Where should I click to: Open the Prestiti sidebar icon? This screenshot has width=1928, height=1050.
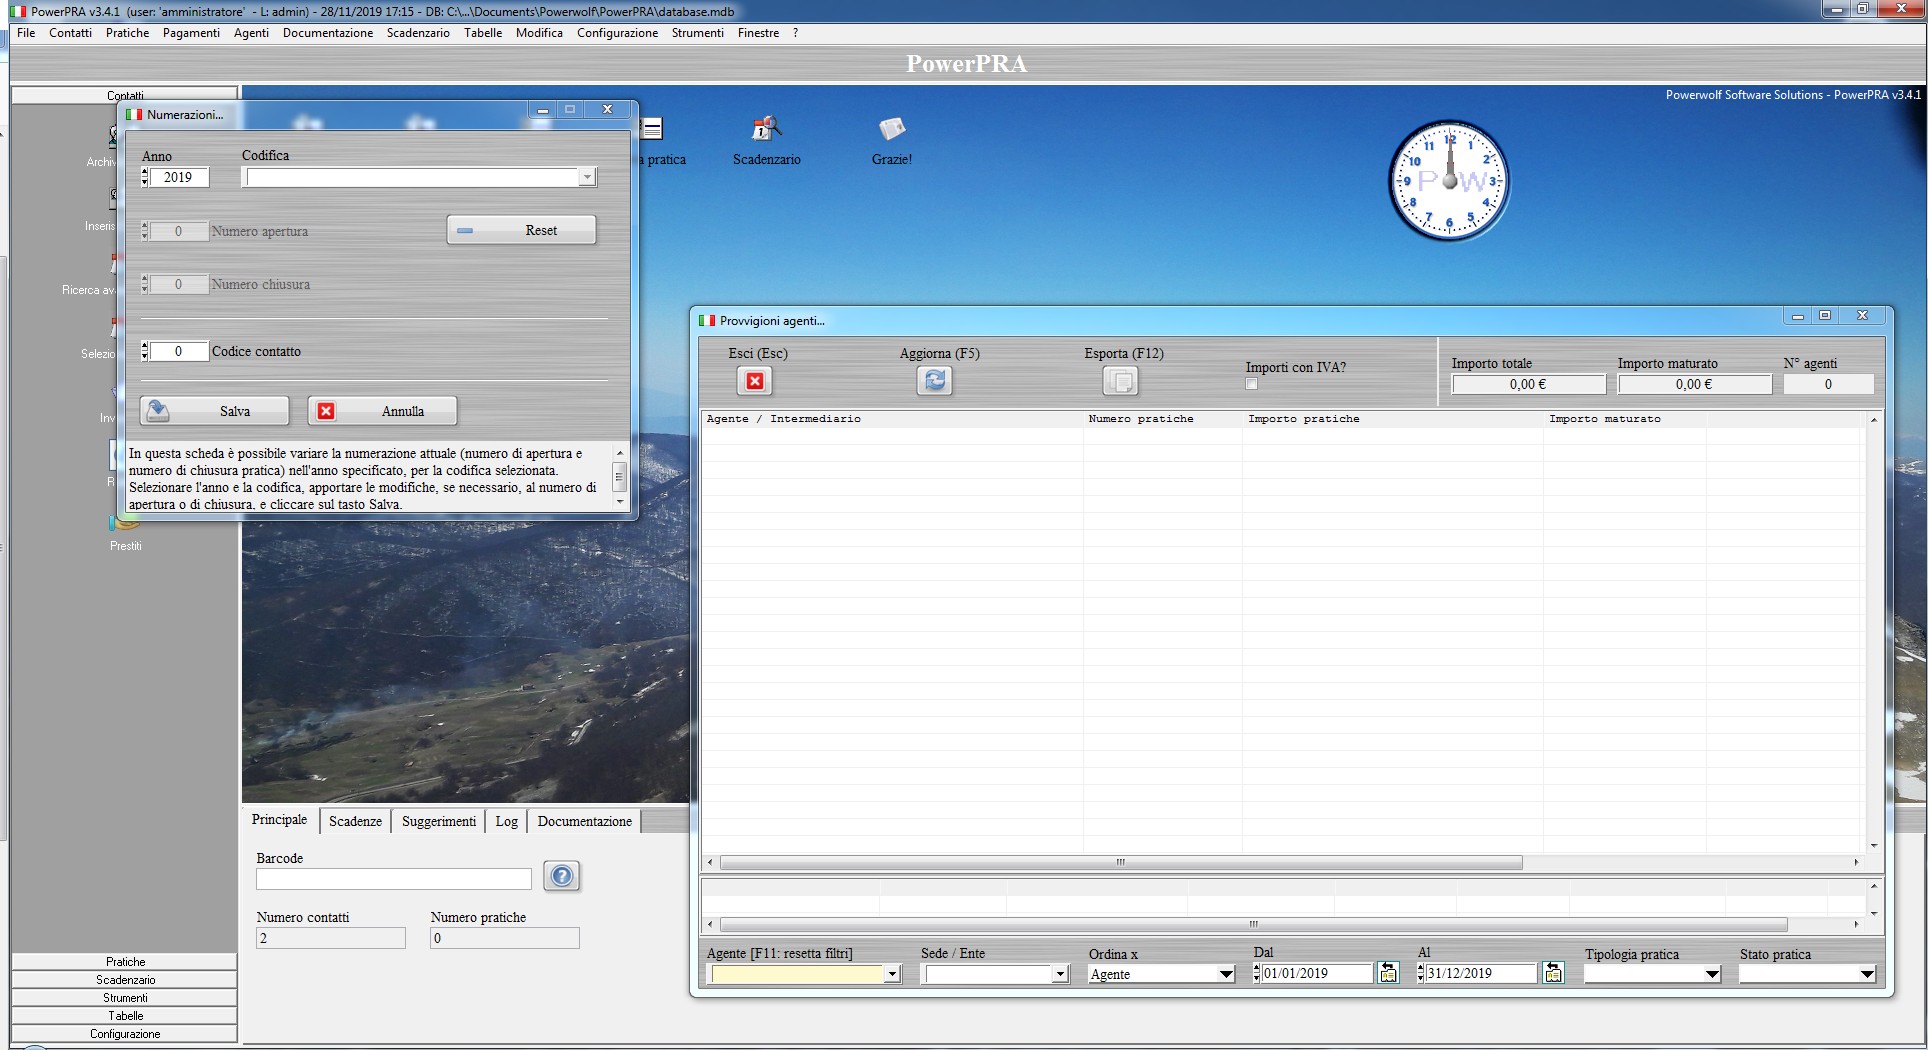coord(126,530)
